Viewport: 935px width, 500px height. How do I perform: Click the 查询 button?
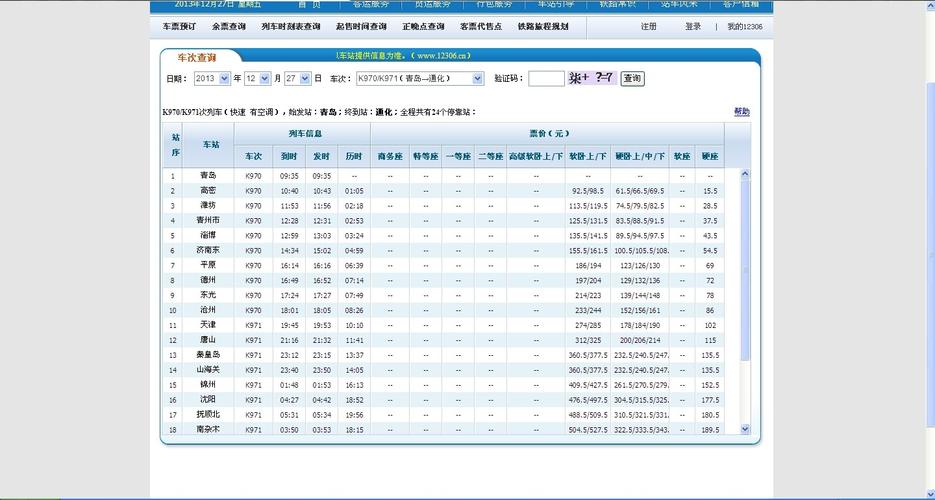pyautogui.click(x=632, y=78)
